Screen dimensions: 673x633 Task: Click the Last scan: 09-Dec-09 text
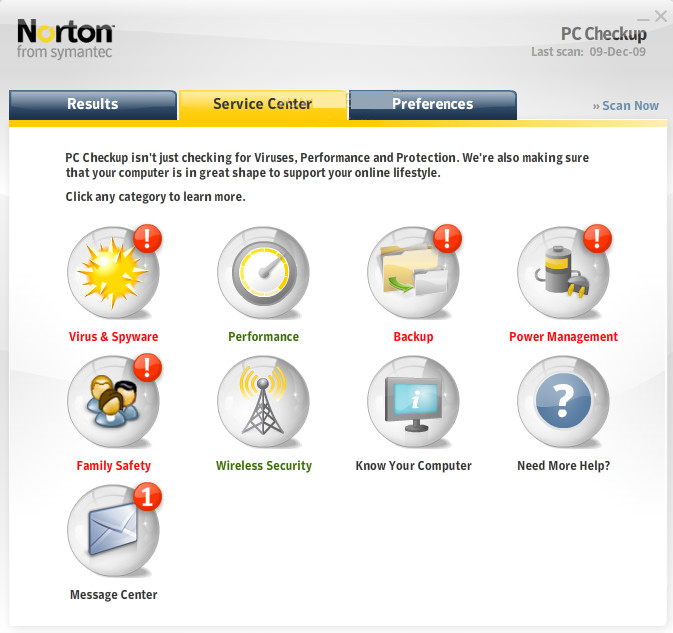click(588, 52)
